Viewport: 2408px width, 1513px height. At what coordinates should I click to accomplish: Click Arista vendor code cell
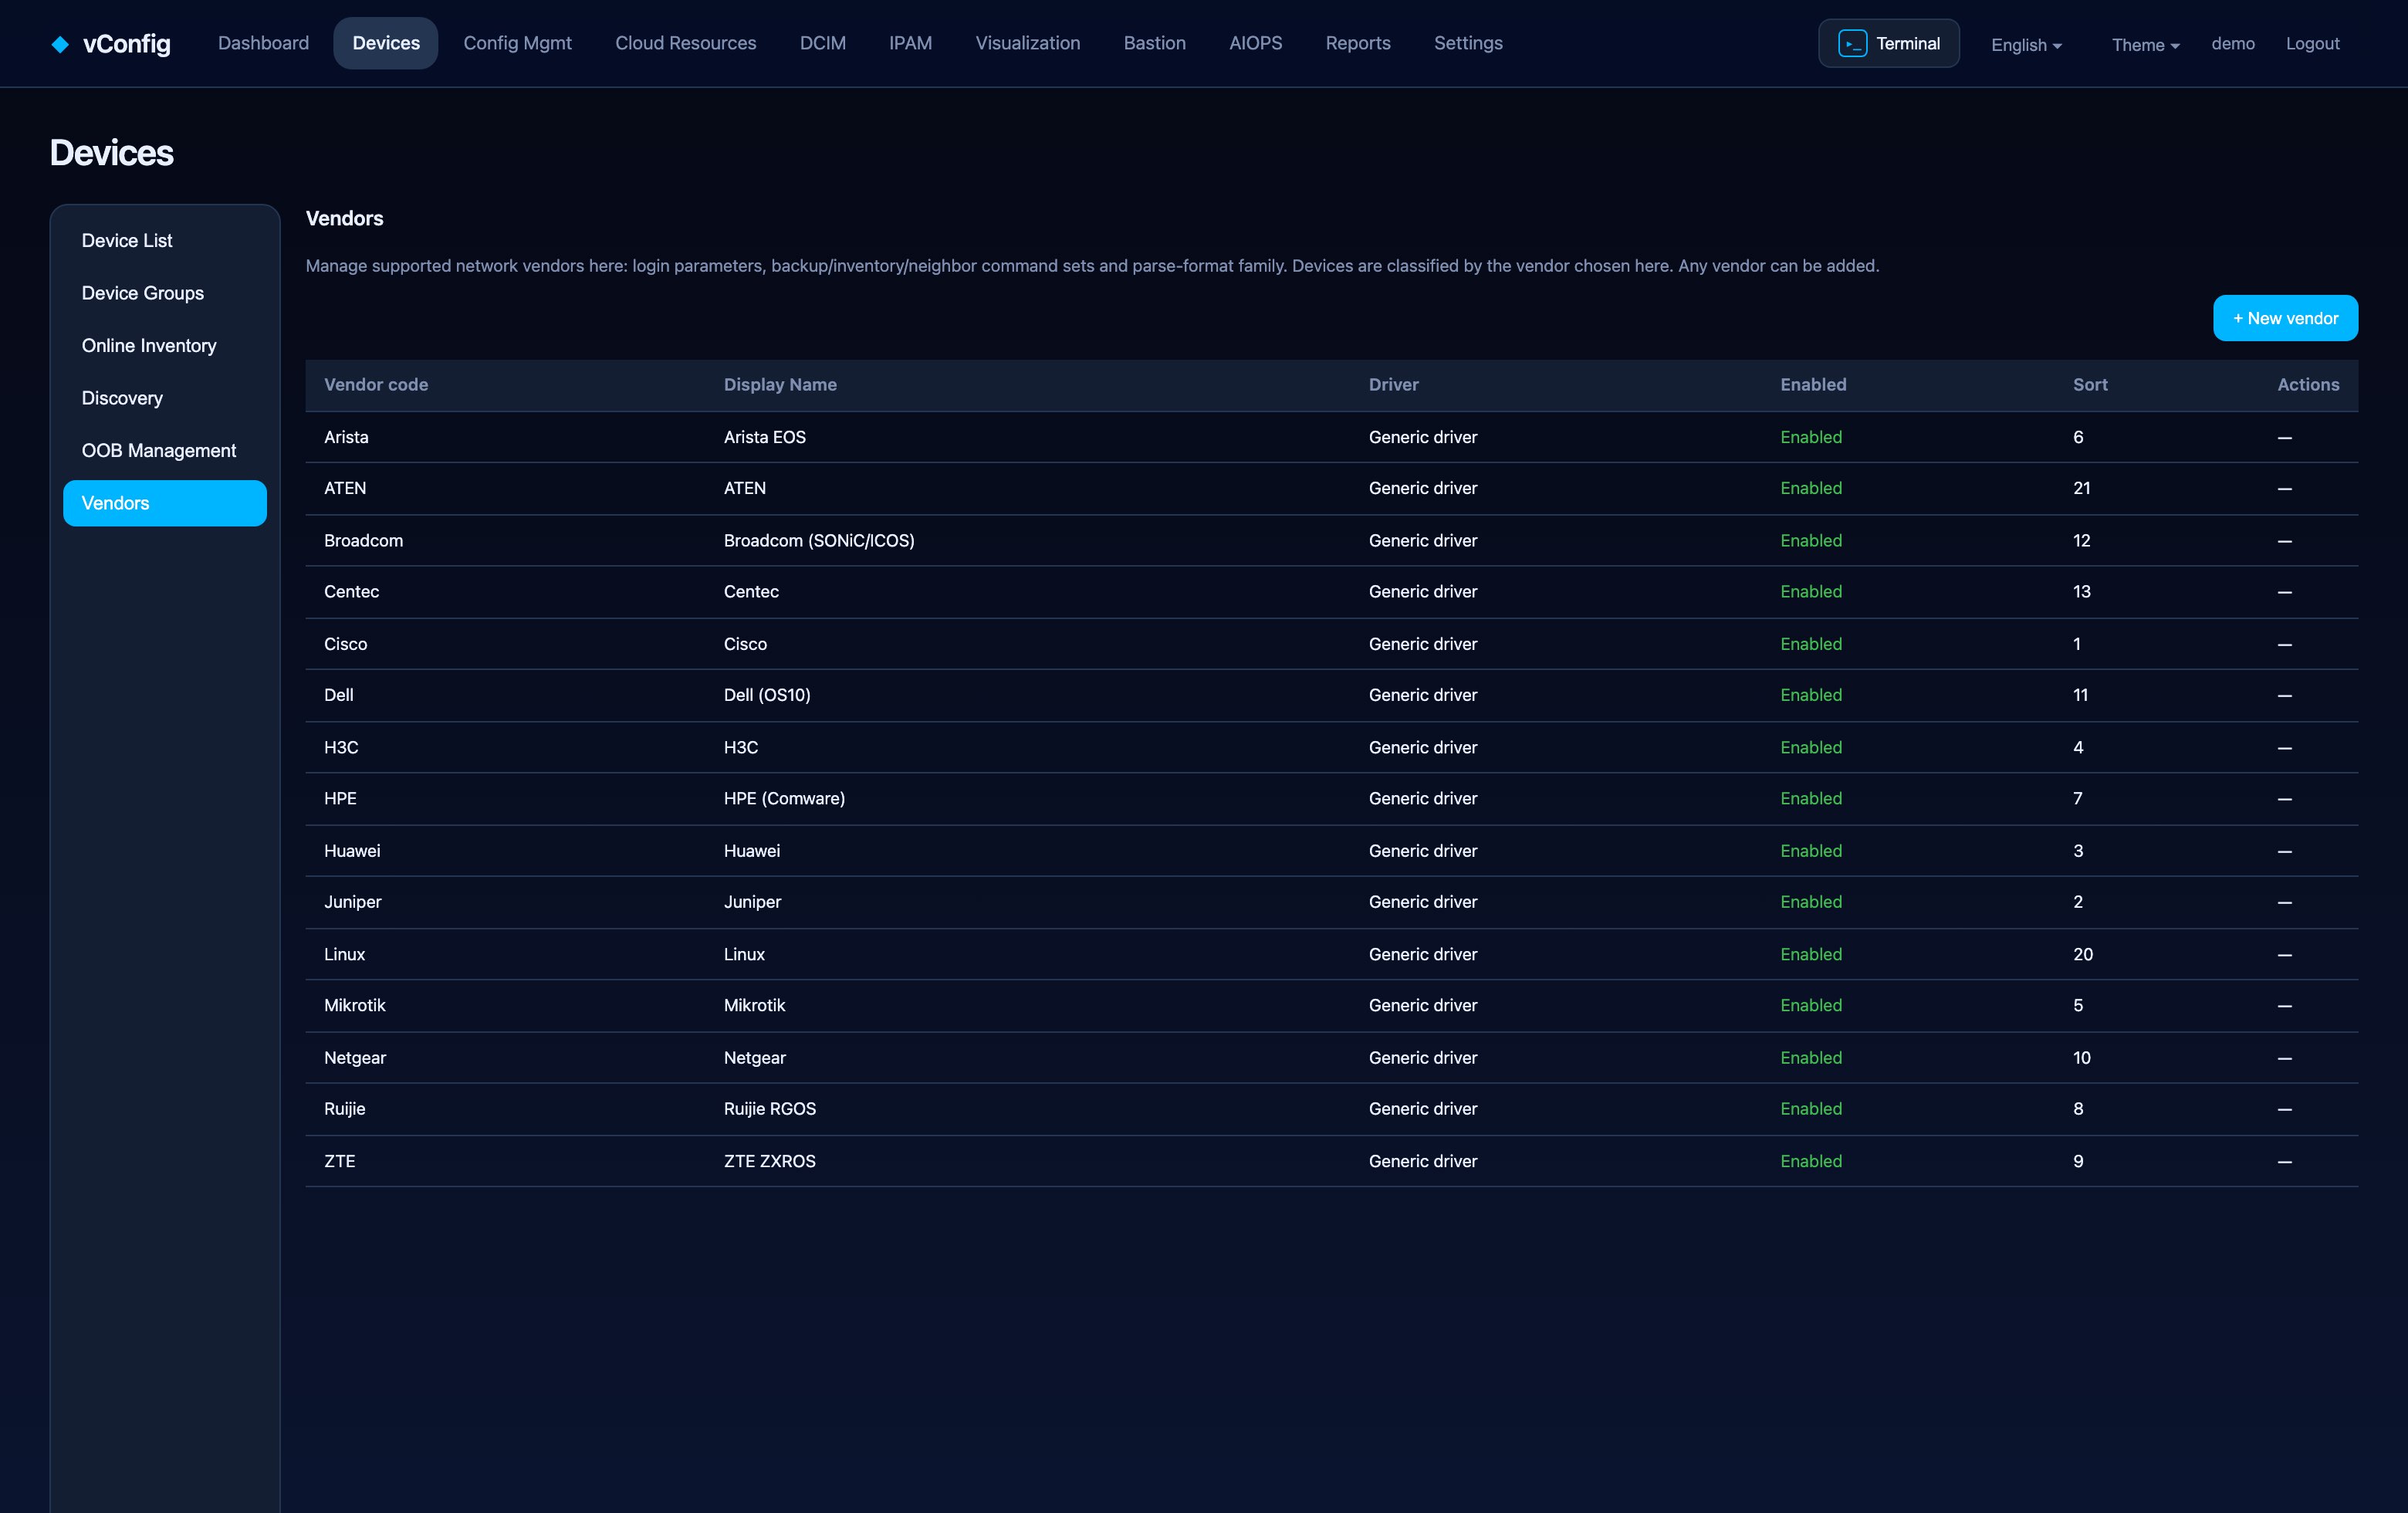coord(346,437)
